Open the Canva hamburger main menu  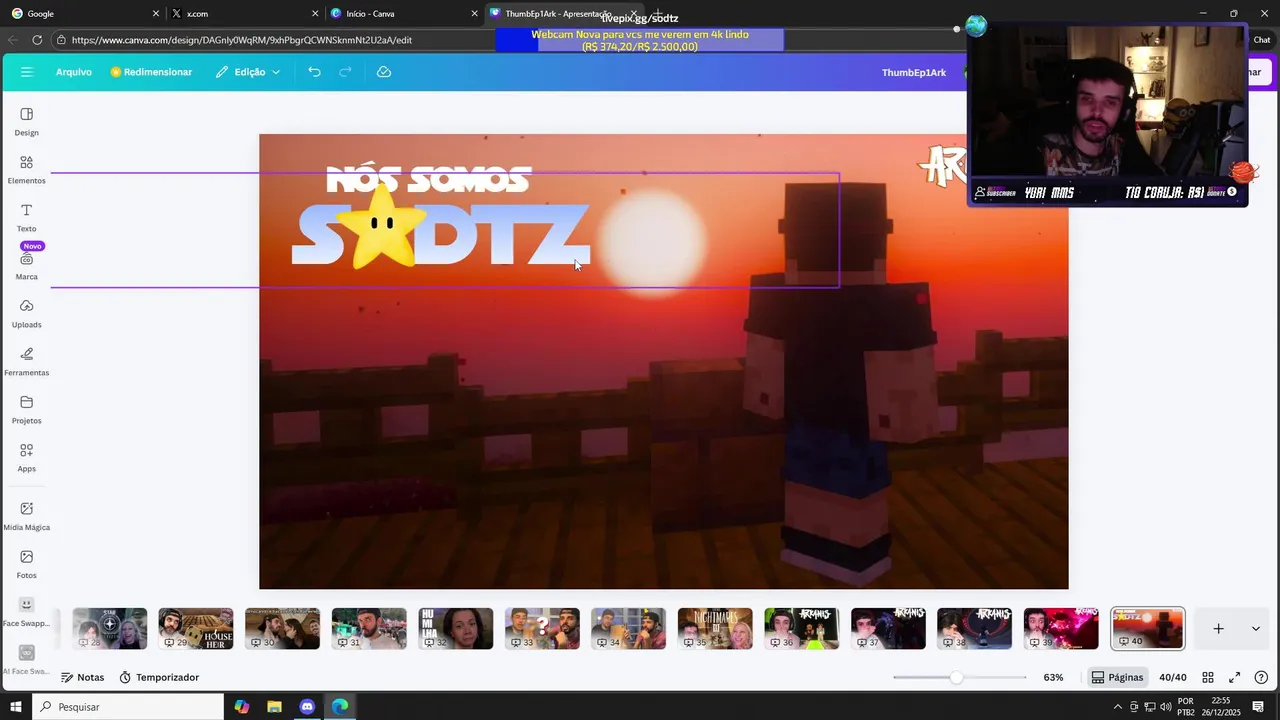[x=27, y=72]
